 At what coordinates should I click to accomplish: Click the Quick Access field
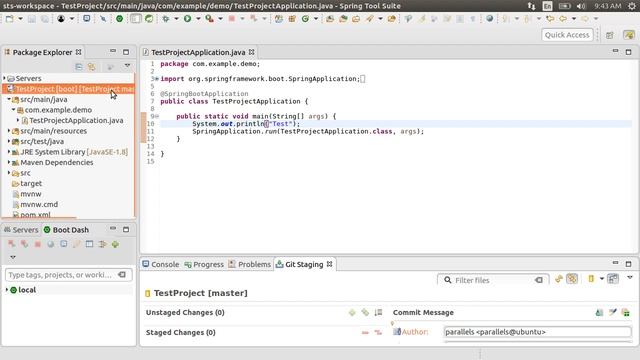coord(567,35)
